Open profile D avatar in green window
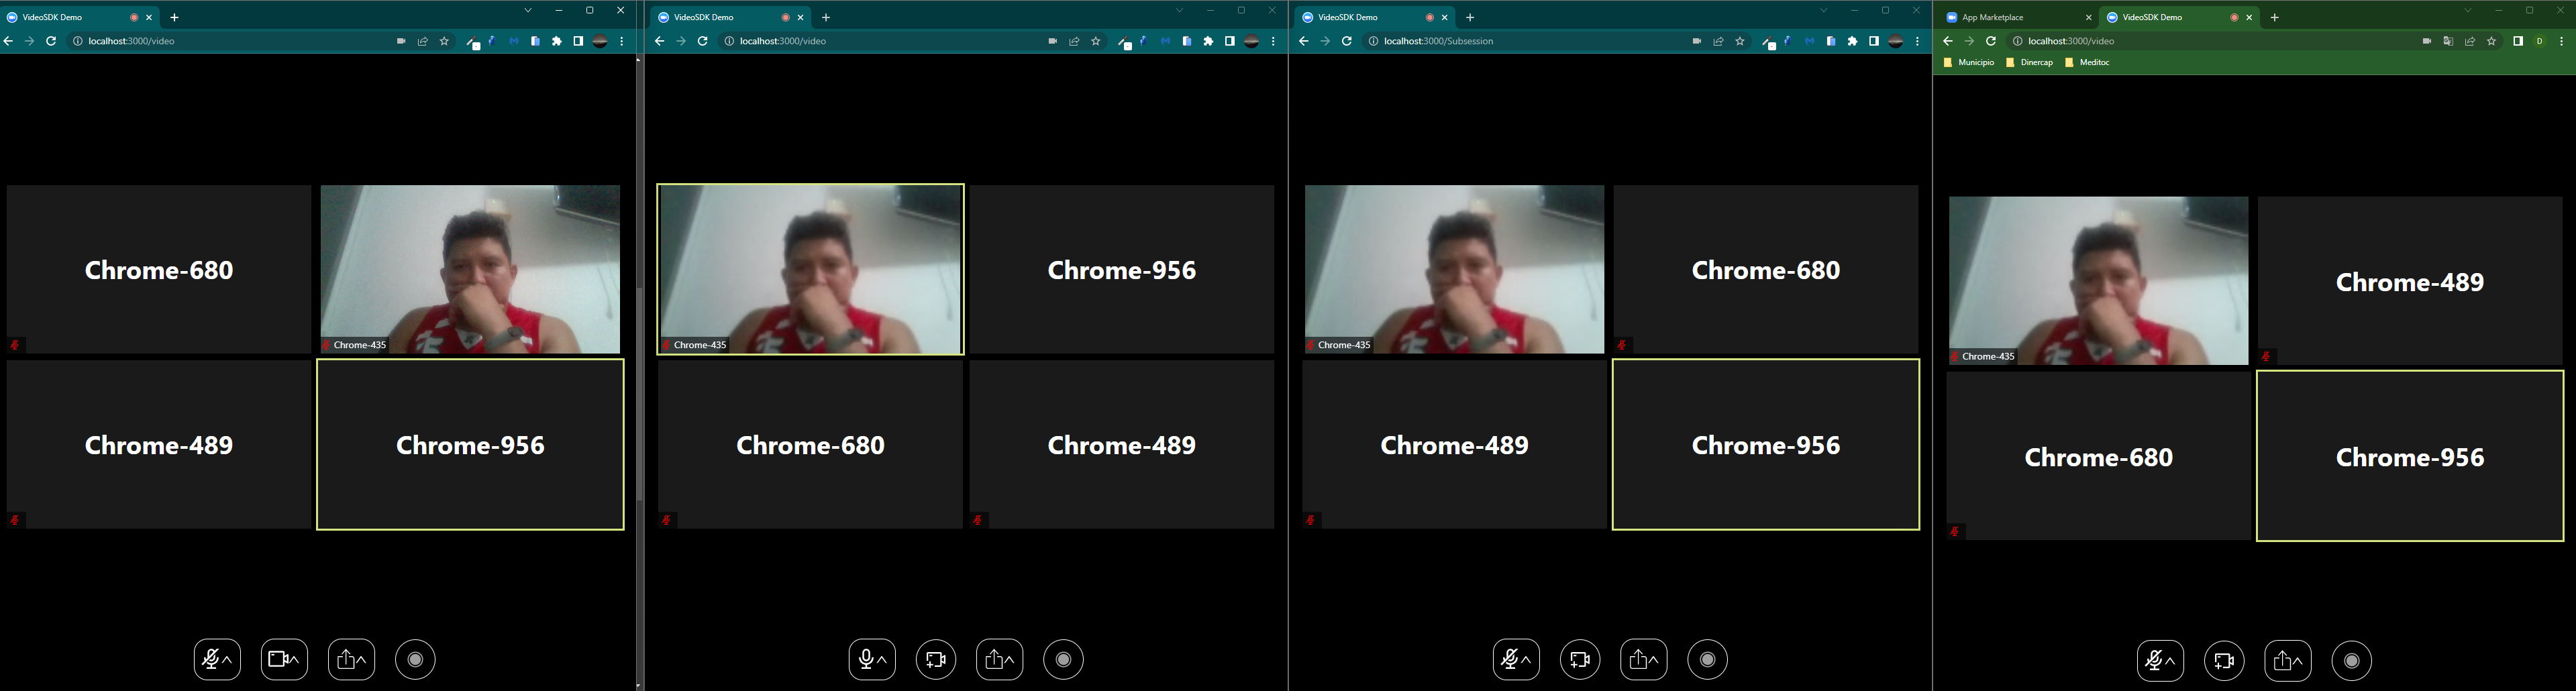2576x691 pixels. tap(2540, 41)
